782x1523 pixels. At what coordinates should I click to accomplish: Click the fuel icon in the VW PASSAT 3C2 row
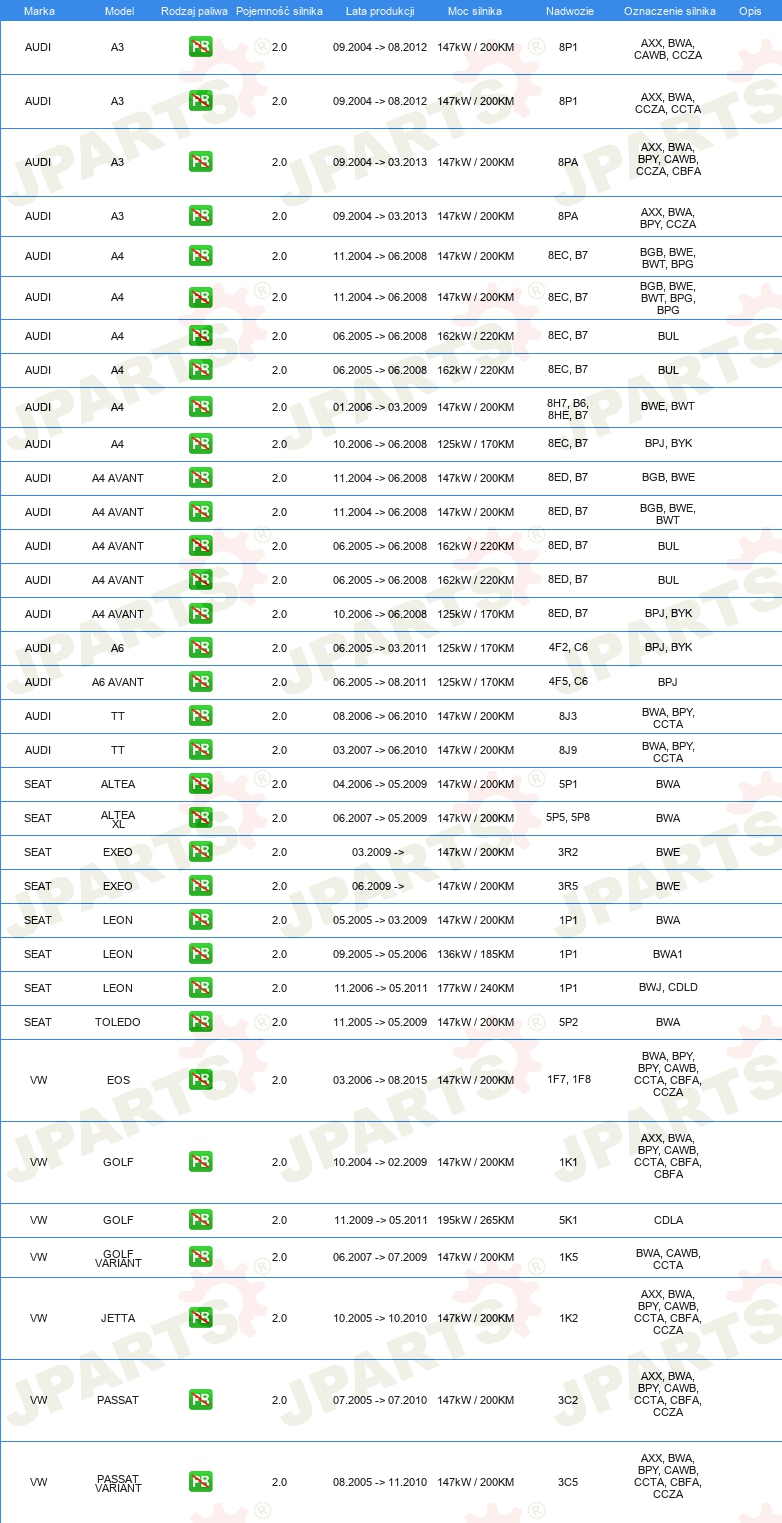(x=200, y=1400)
